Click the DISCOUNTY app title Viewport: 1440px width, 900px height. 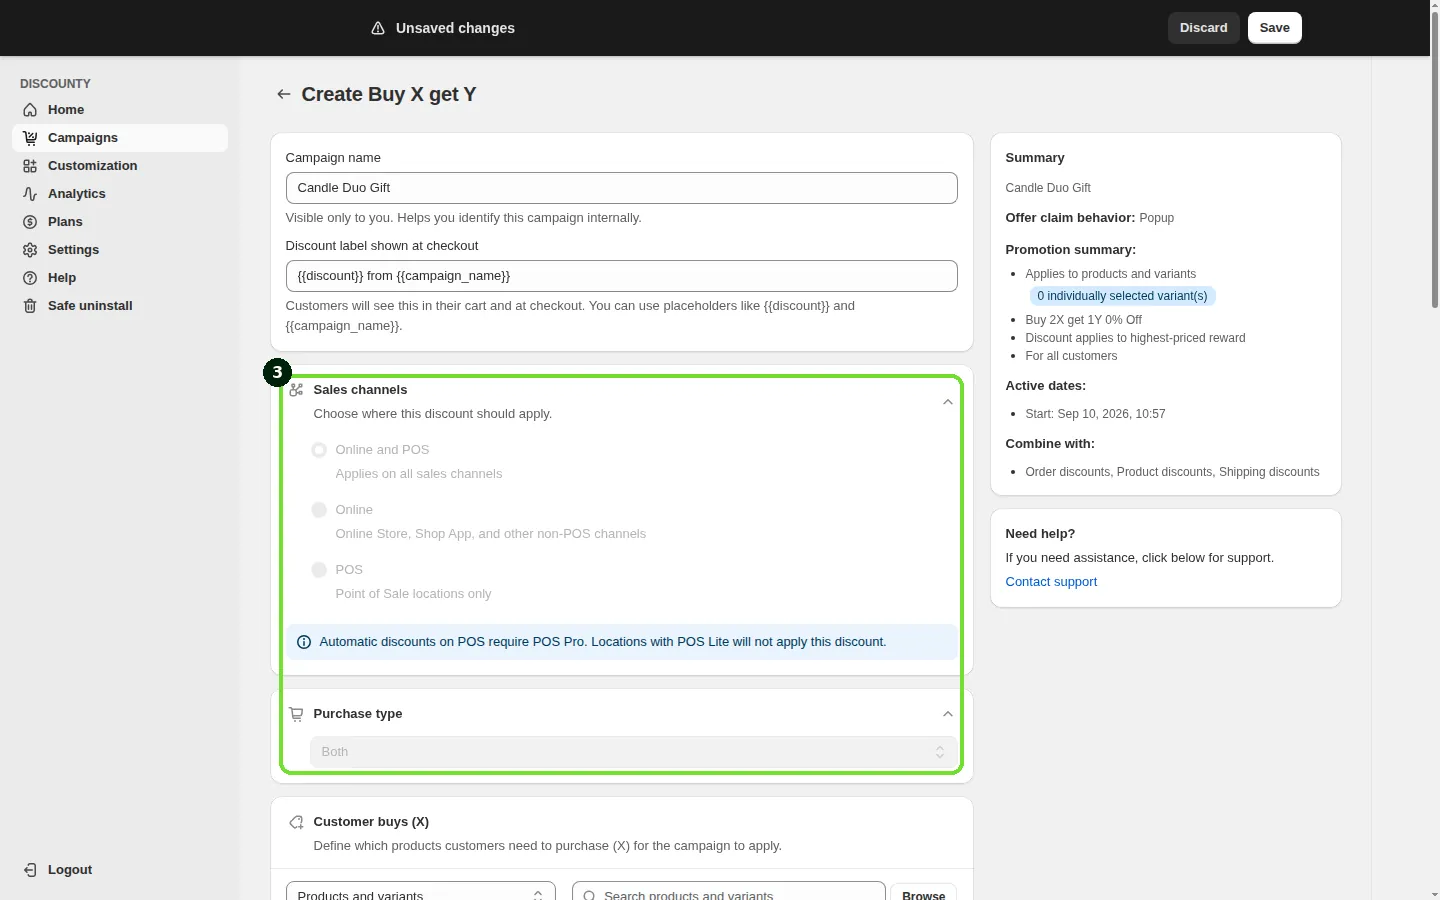click(55, 84)
